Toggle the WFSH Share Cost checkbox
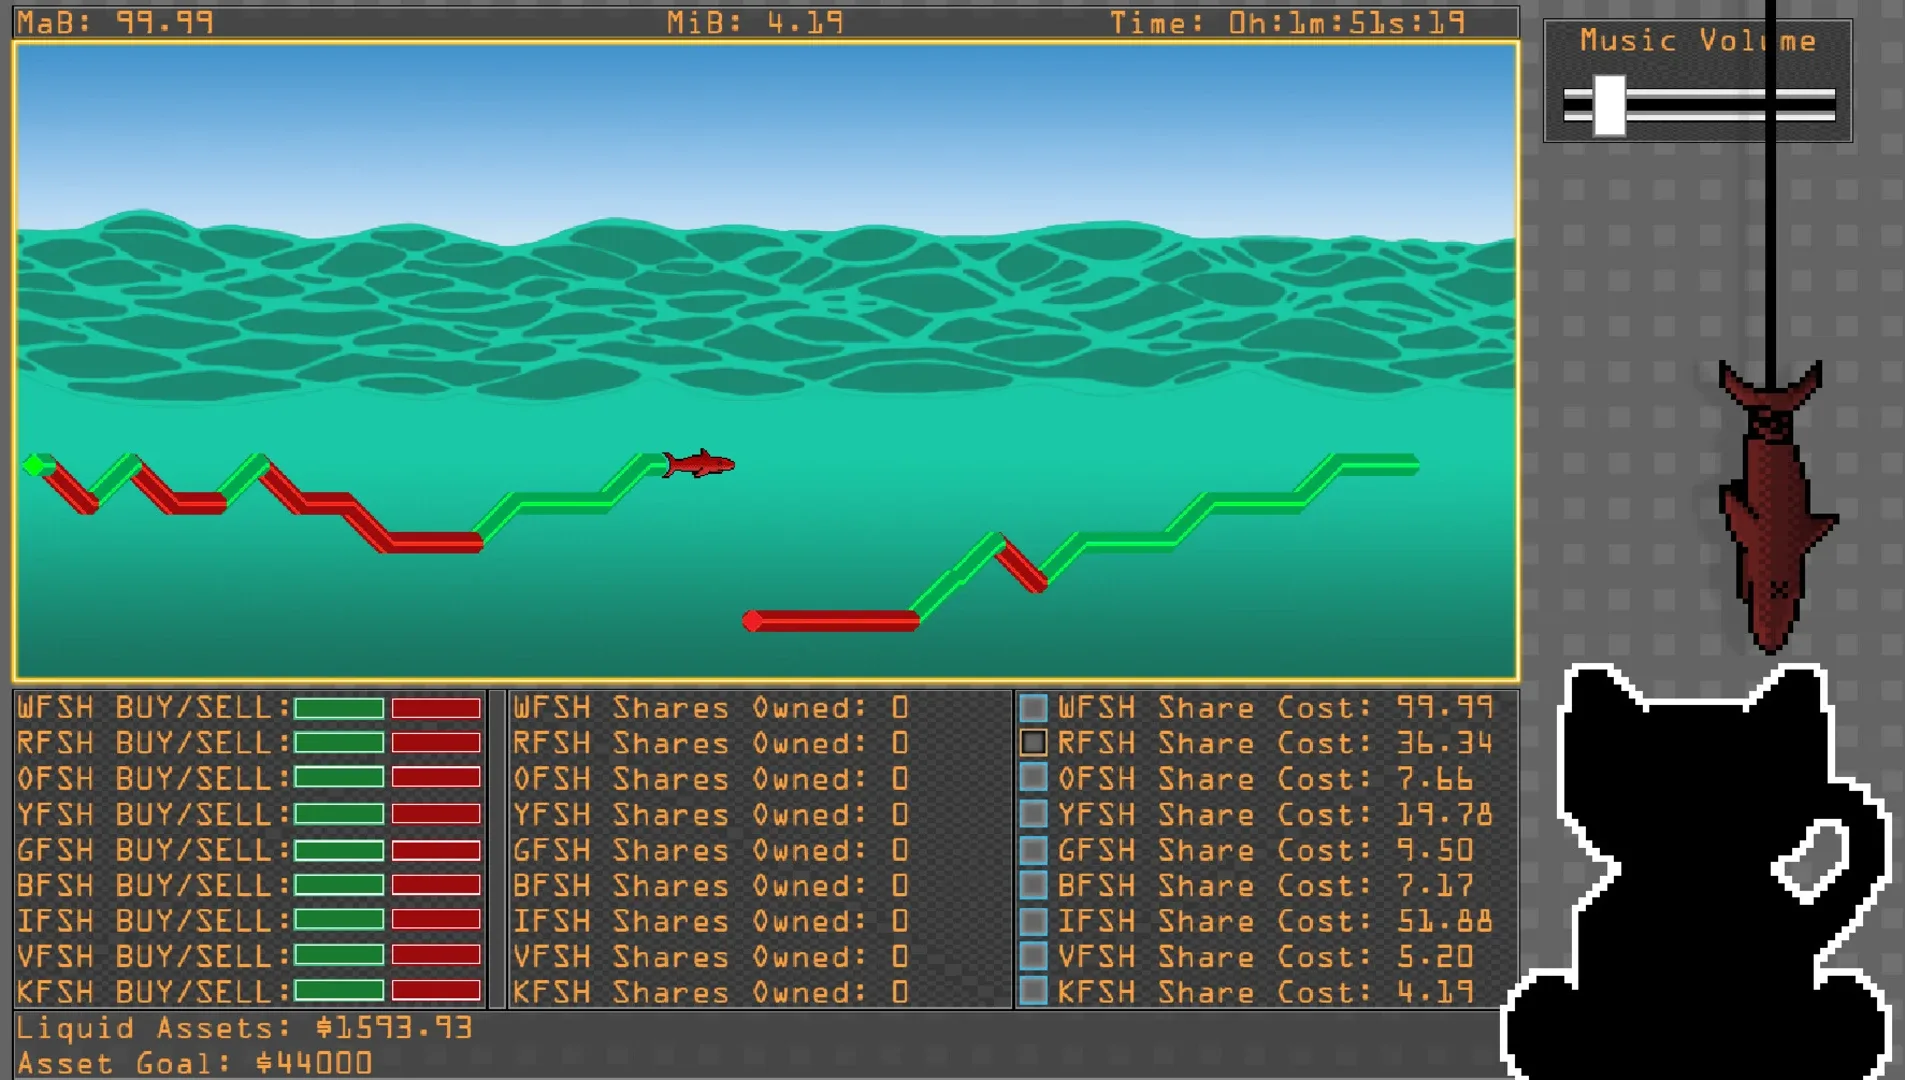This screenshot has width=1905, height=1080. (1033, 708)
